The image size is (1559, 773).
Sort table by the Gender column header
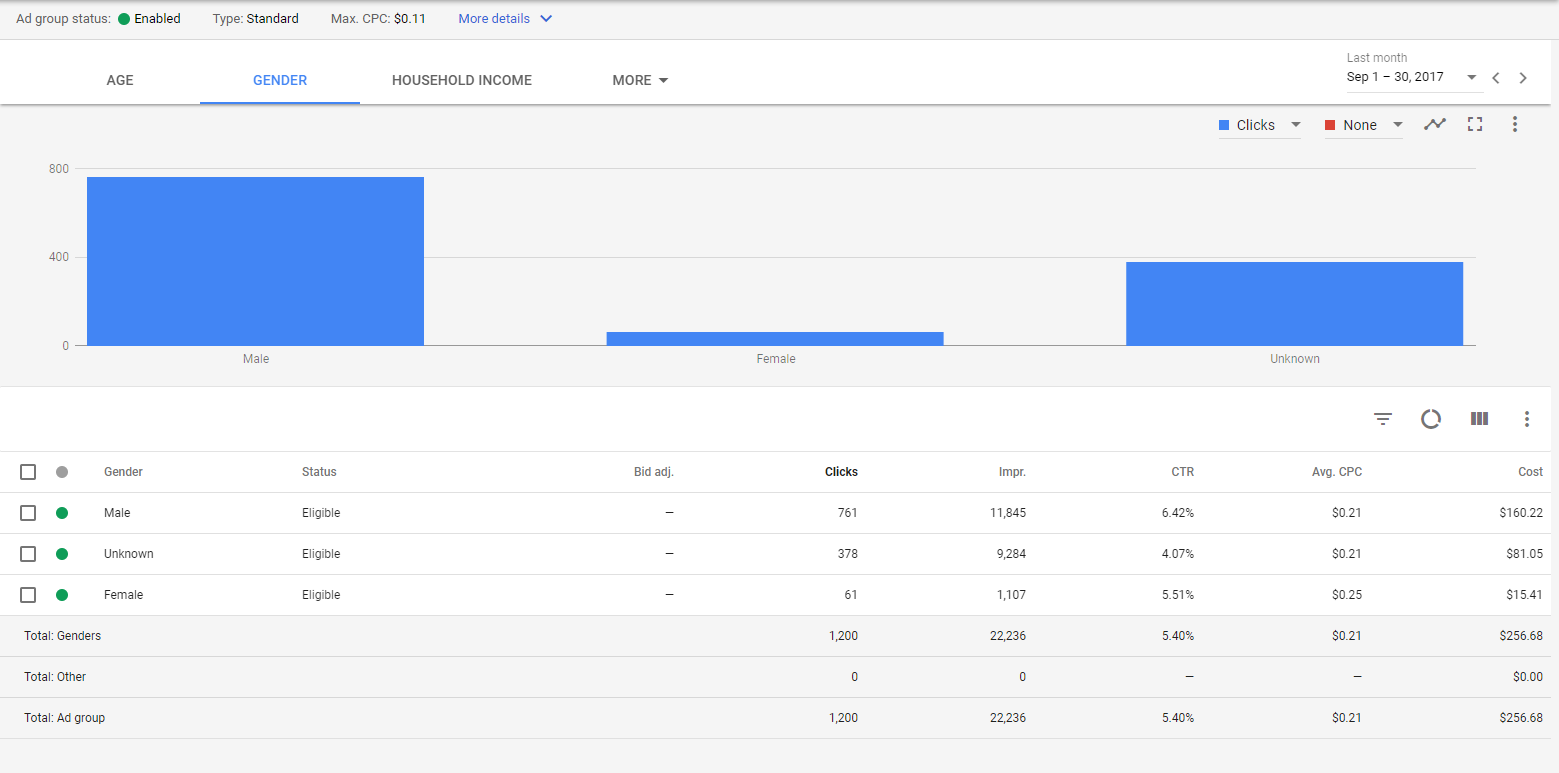(123, 472)
